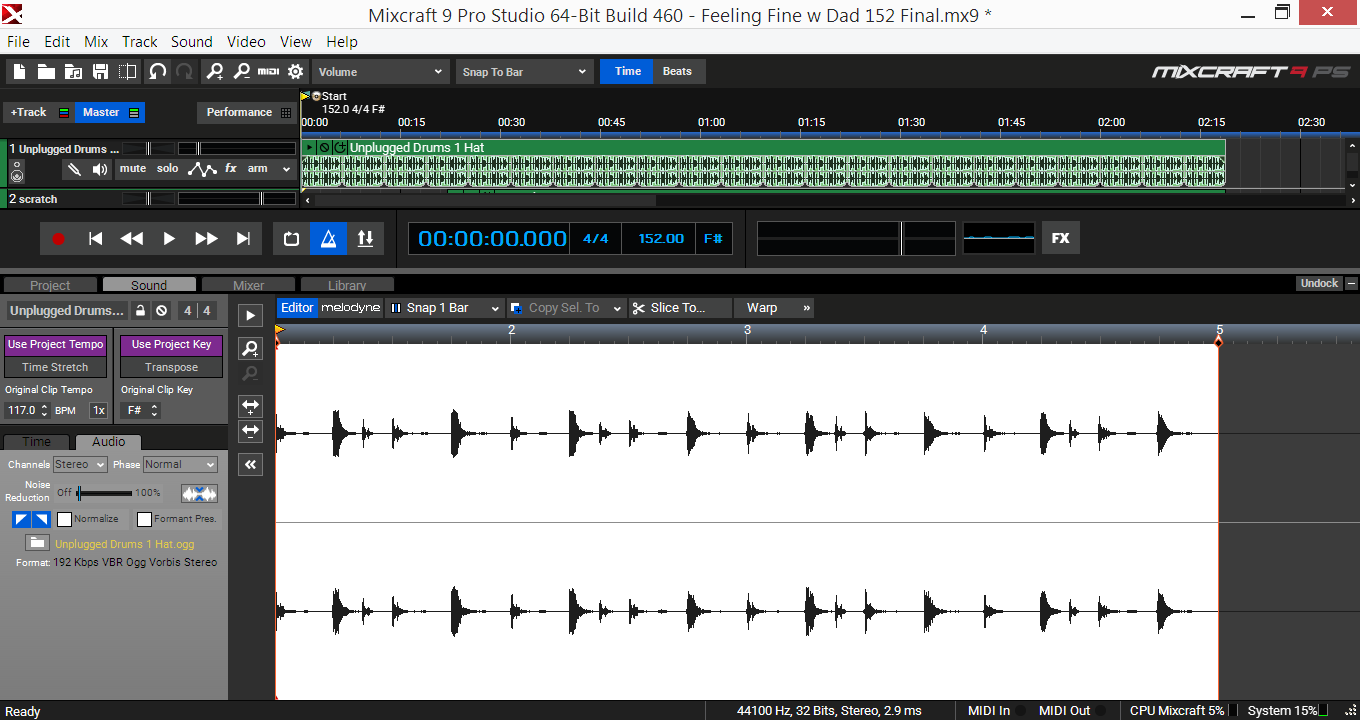Arm the Unplugged Drums track for recording
The image size is (1360, 720).
258,168
